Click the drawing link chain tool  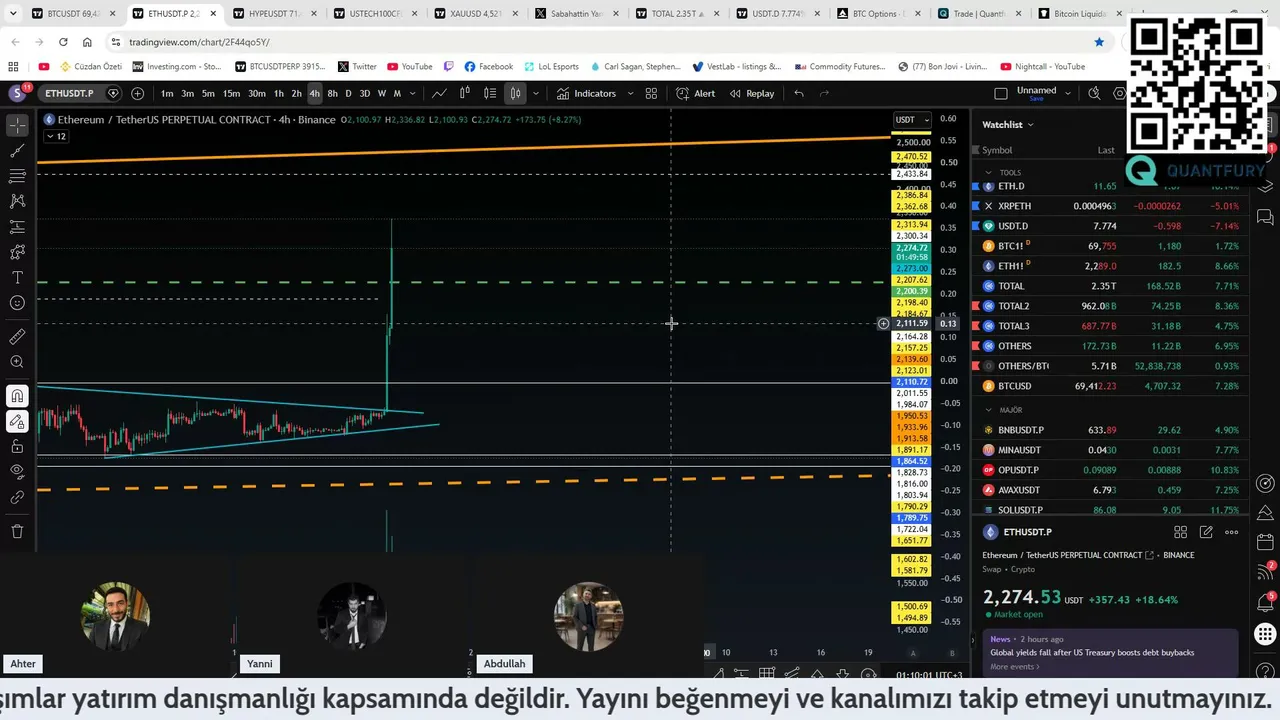tap(17, 497)
